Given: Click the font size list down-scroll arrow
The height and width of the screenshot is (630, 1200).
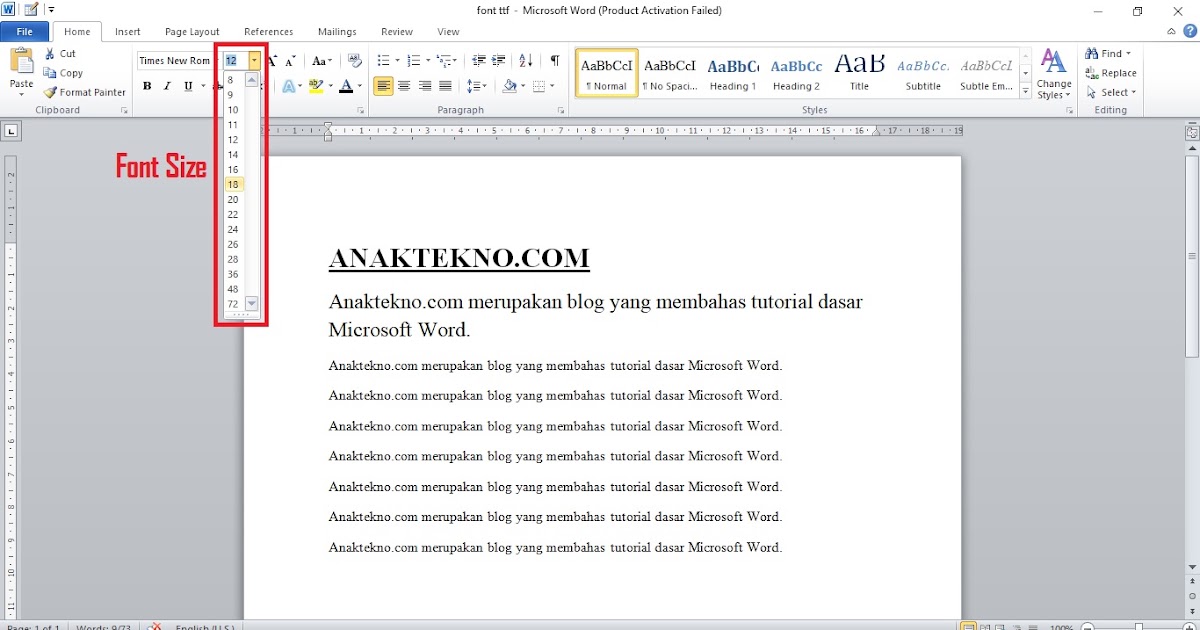Looking at the screenshot, I should pos(252,303).
